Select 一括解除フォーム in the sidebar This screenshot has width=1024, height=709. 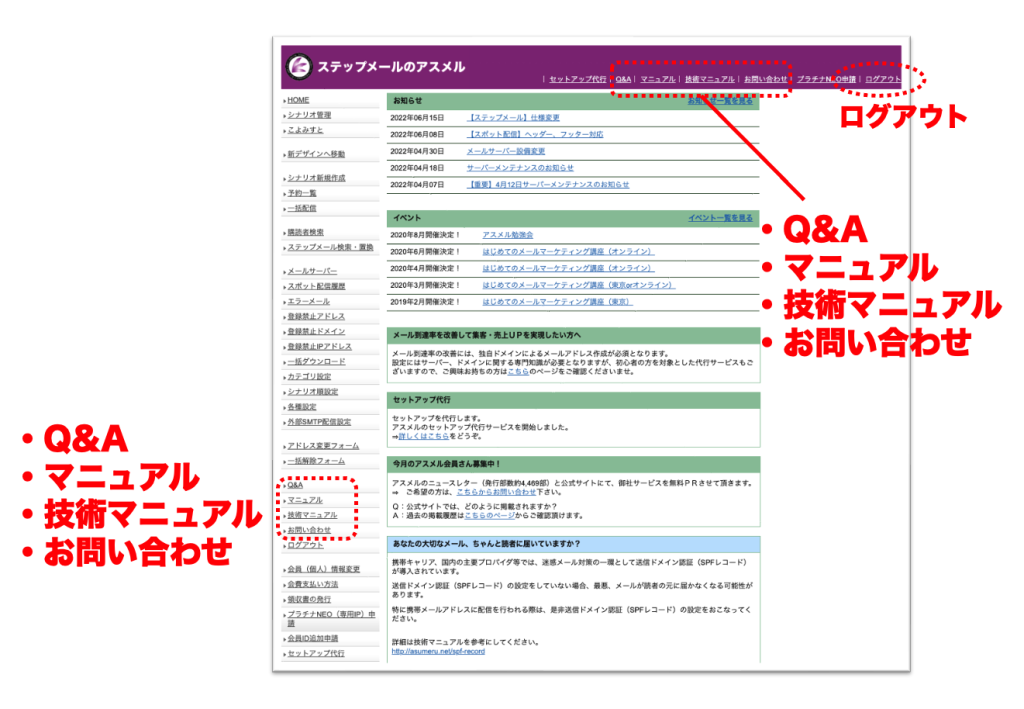(316, 461)
